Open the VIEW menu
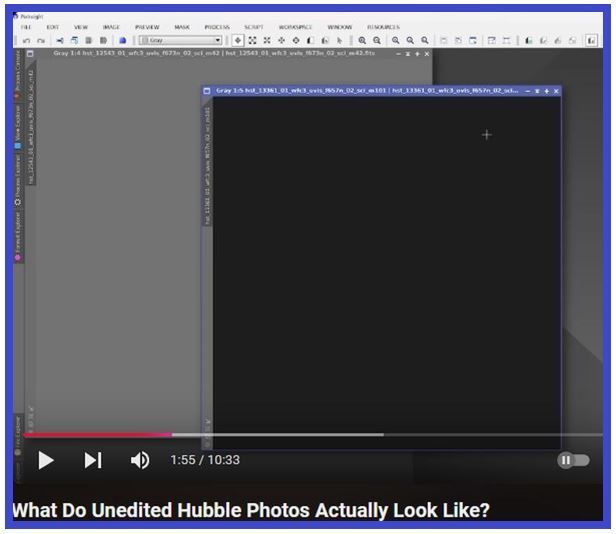This screenshot has height=534, width=616. pos(81,27)
